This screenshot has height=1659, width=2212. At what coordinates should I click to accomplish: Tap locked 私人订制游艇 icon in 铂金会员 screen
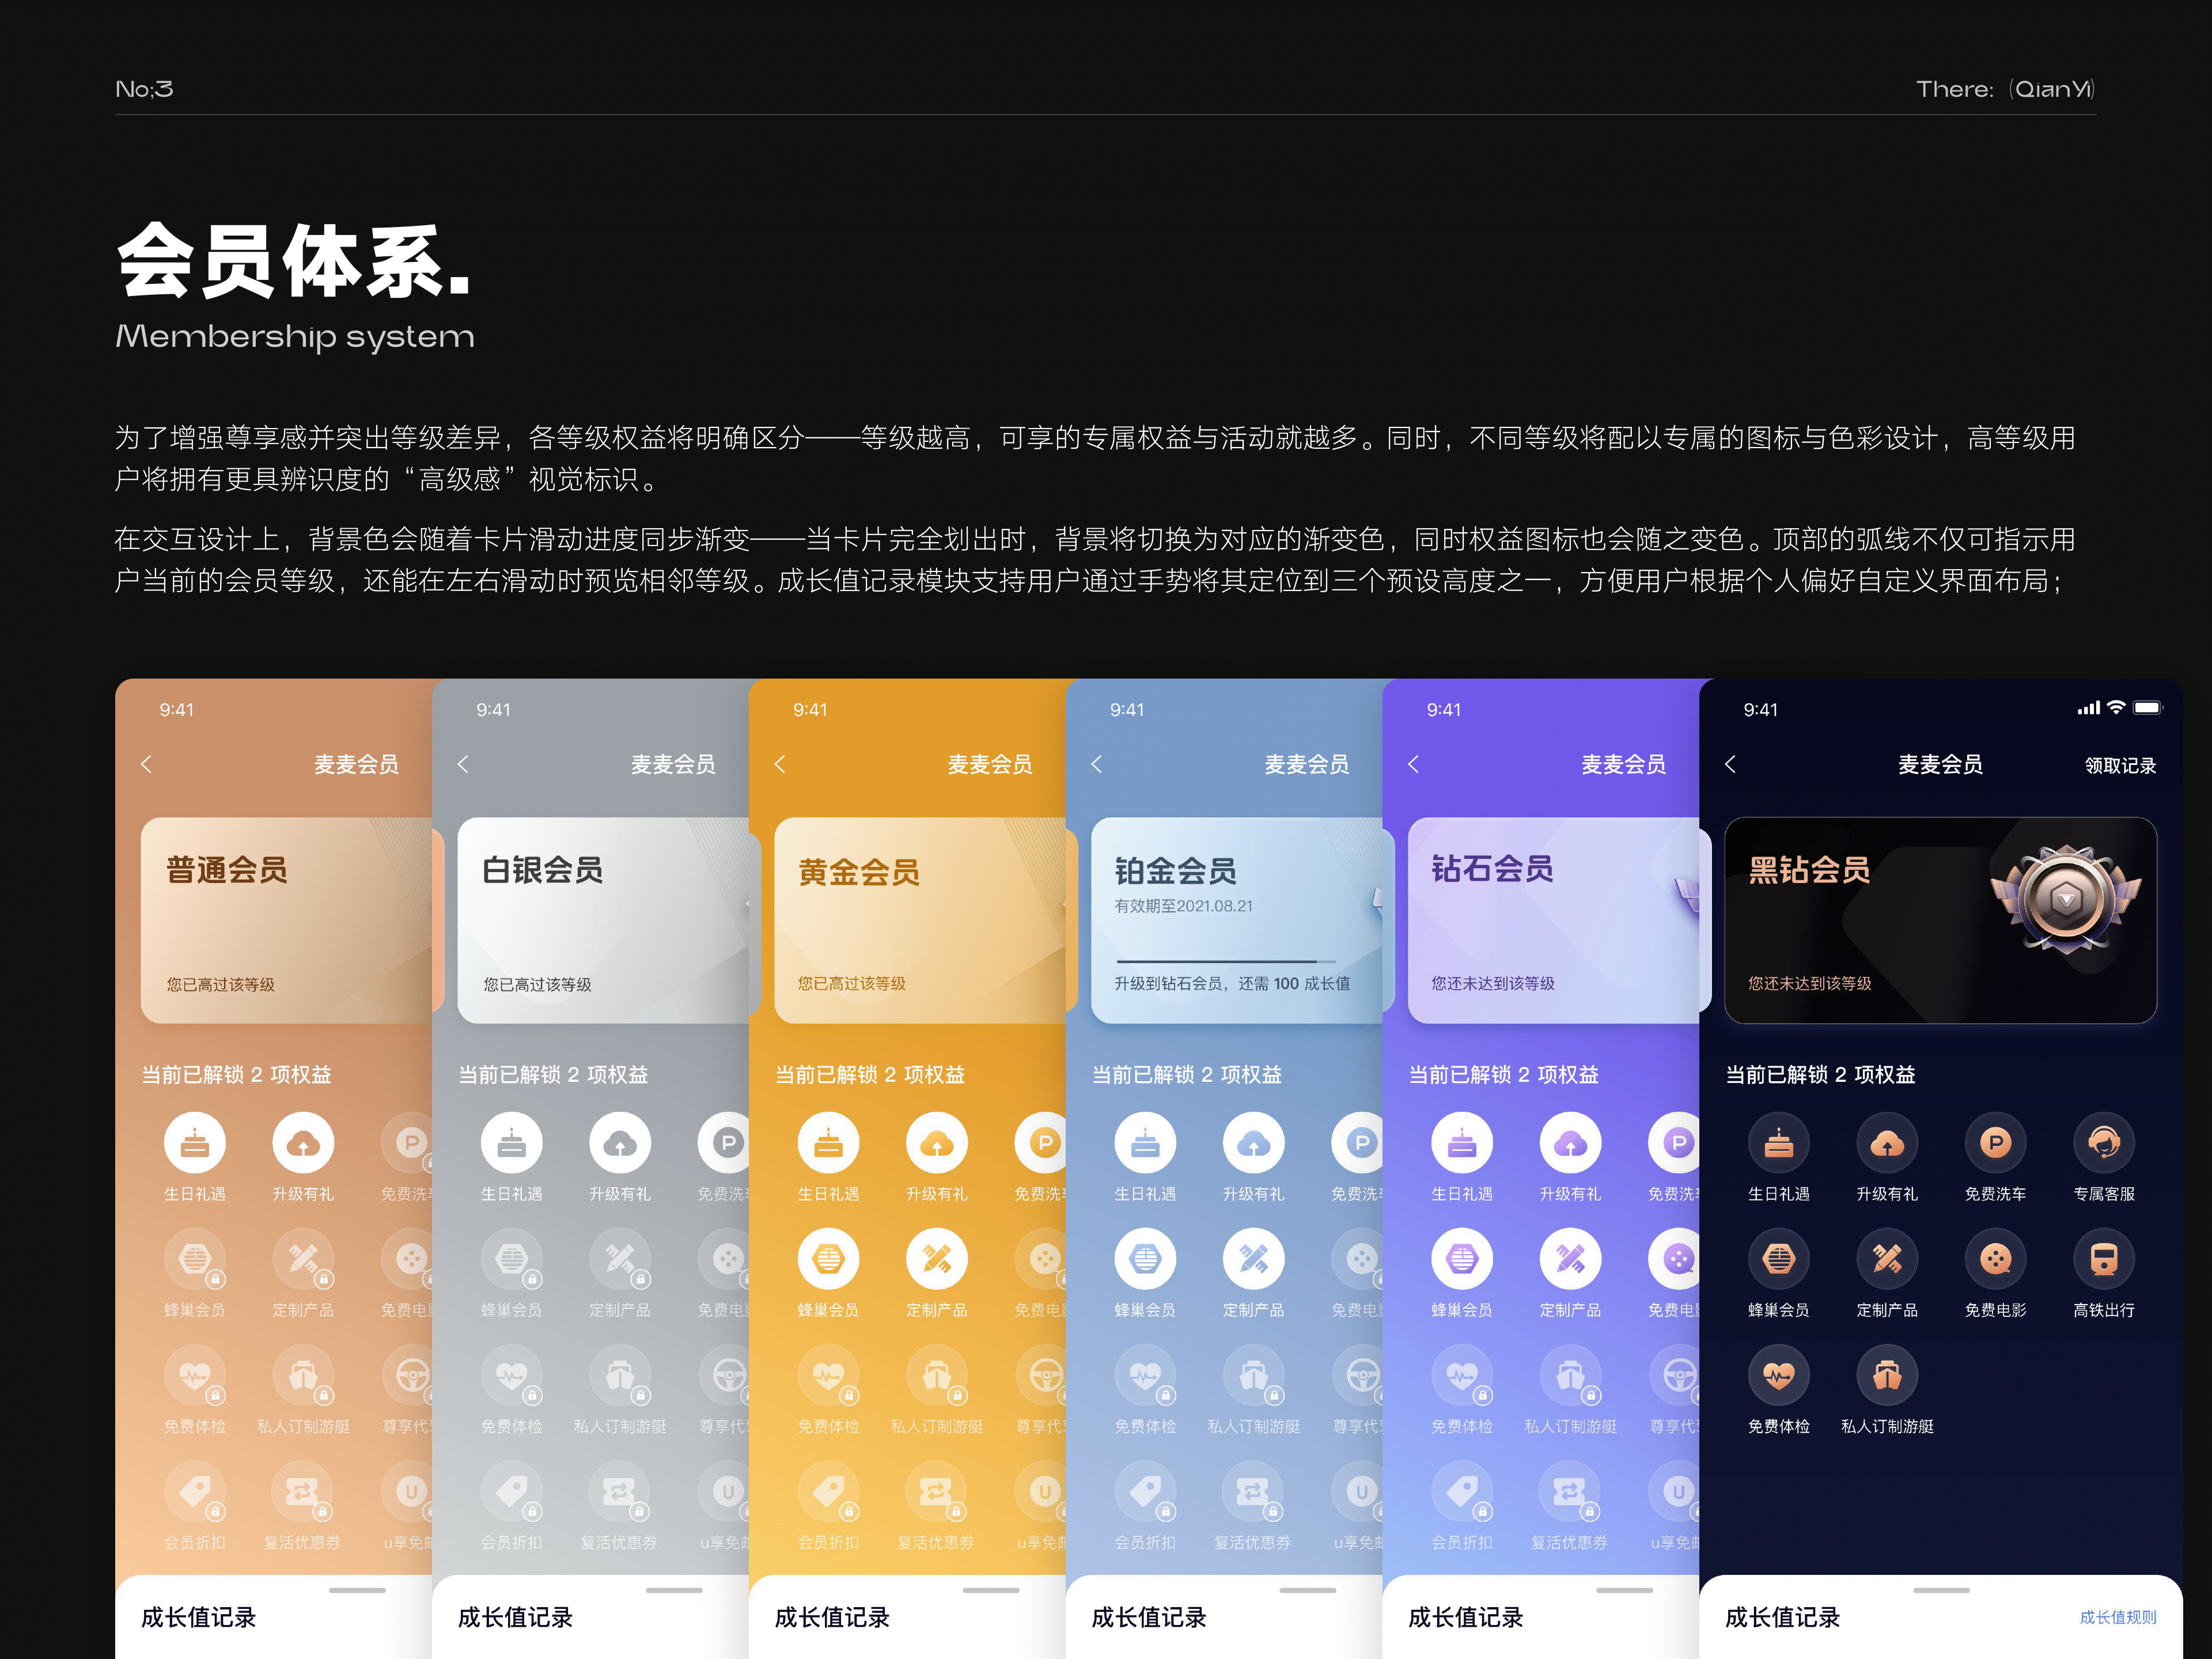click(x=1254, y=1375)
